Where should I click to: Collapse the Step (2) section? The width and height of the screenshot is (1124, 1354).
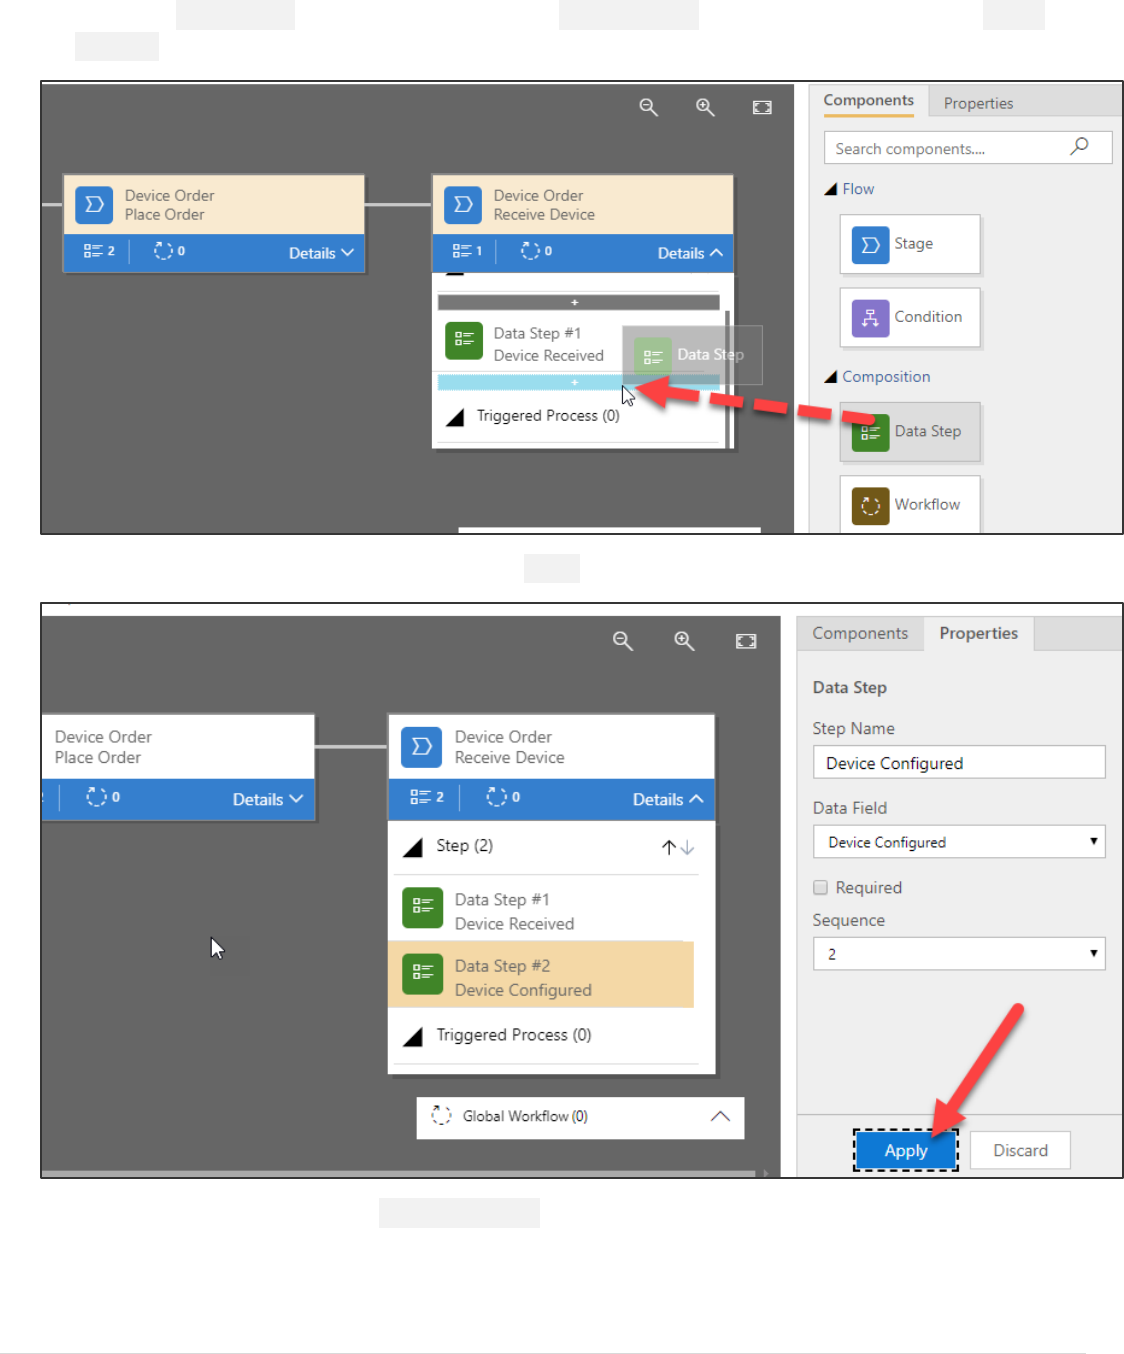412,848
